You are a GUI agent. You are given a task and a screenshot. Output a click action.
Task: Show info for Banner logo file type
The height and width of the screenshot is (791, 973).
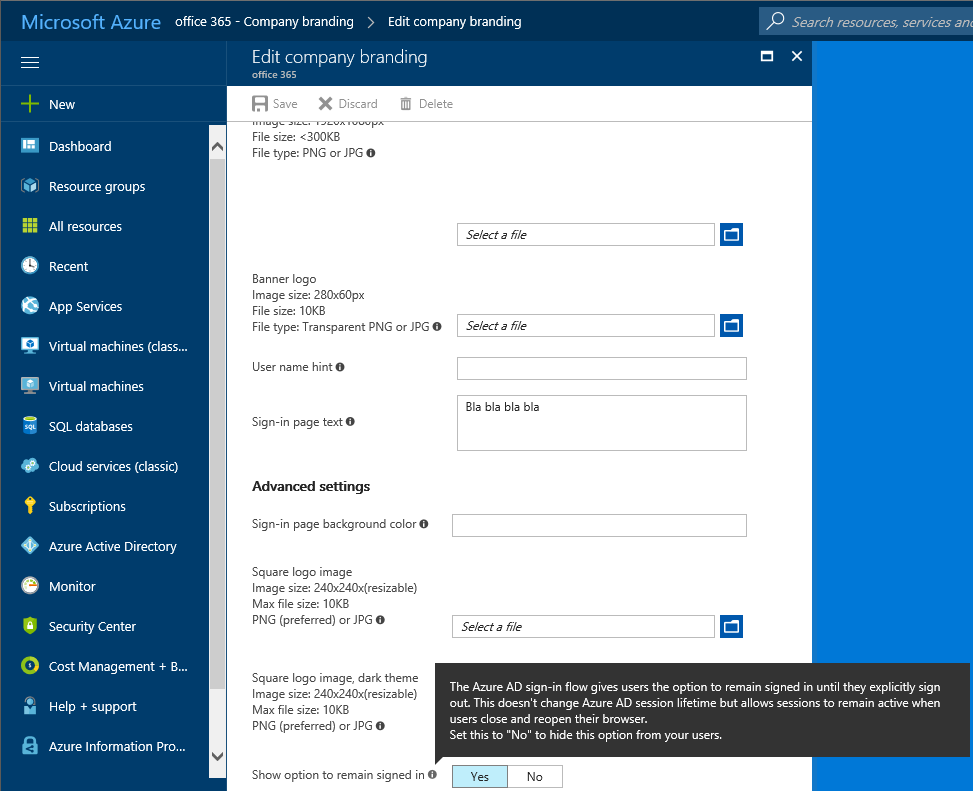(437, 326)
